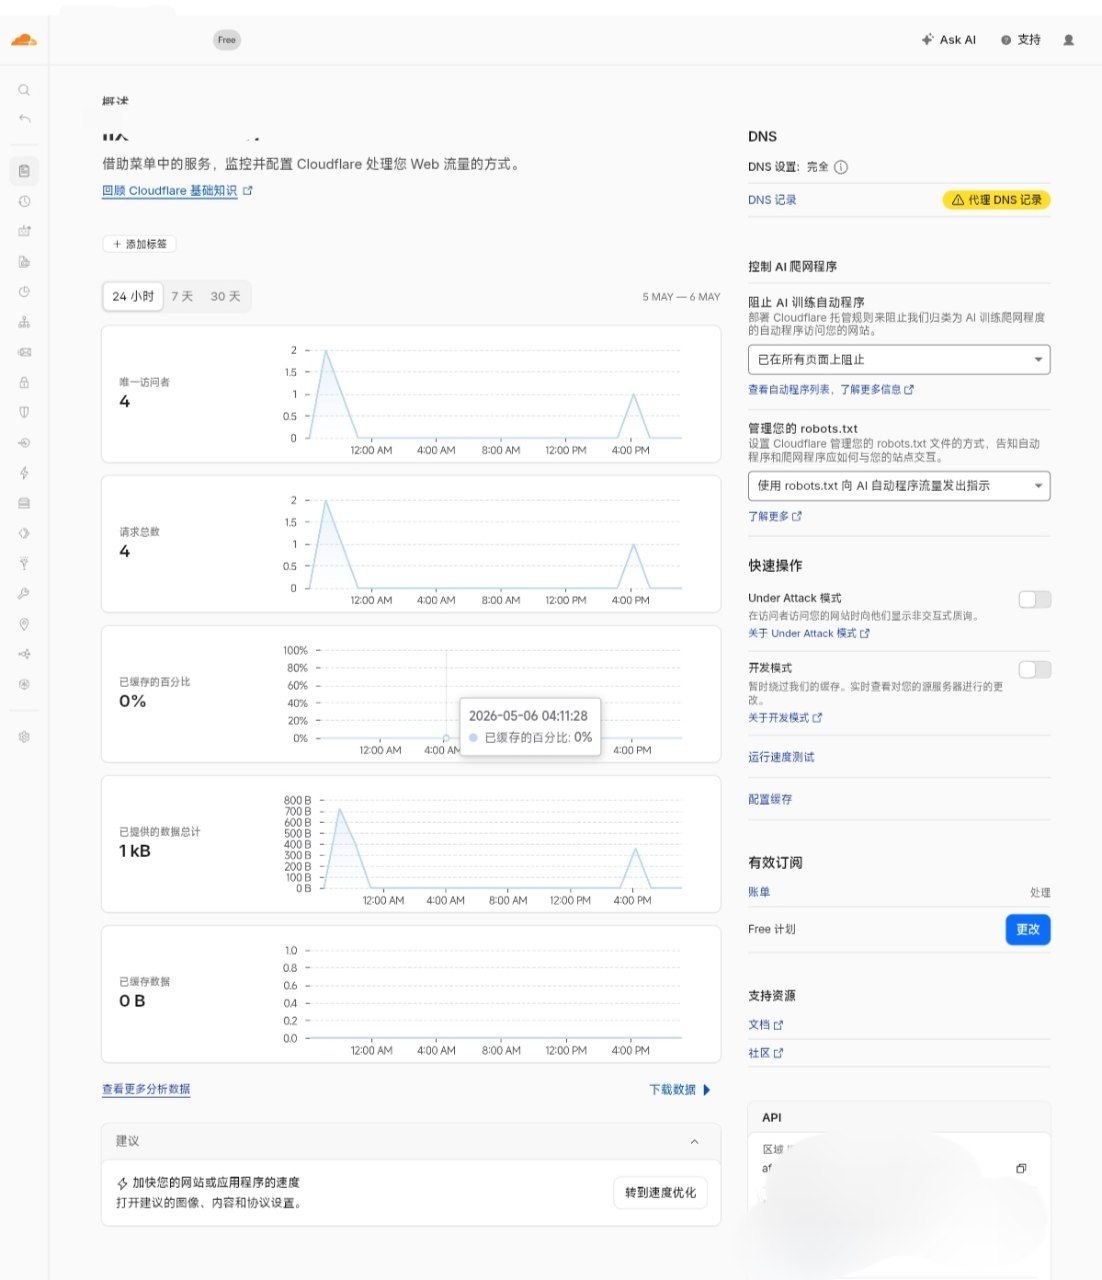Click the 配置缓存 link

pyautogui.click(x=770, y=799)
